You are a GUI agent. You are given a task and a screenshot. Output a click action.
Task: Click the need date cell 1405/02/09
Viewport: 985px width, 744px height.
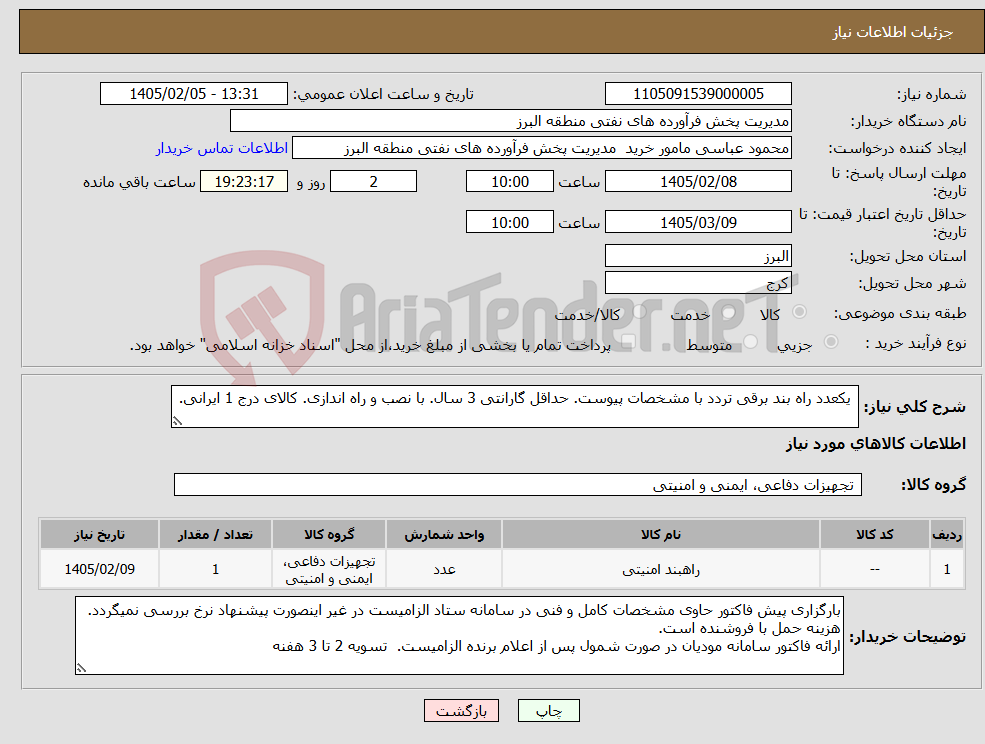[99, 569]
